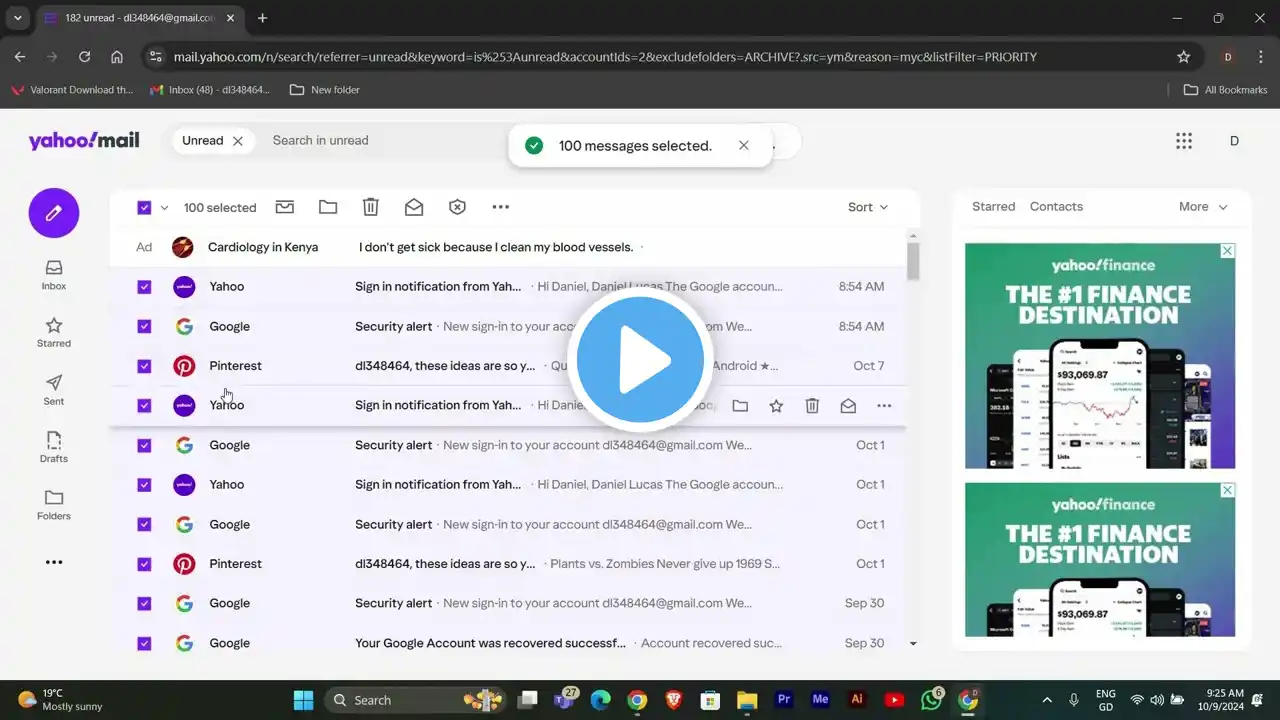Open the Sent folder in sidebar
The image size is (1280, 720).
pyautogui.click(x=54, y=390)
